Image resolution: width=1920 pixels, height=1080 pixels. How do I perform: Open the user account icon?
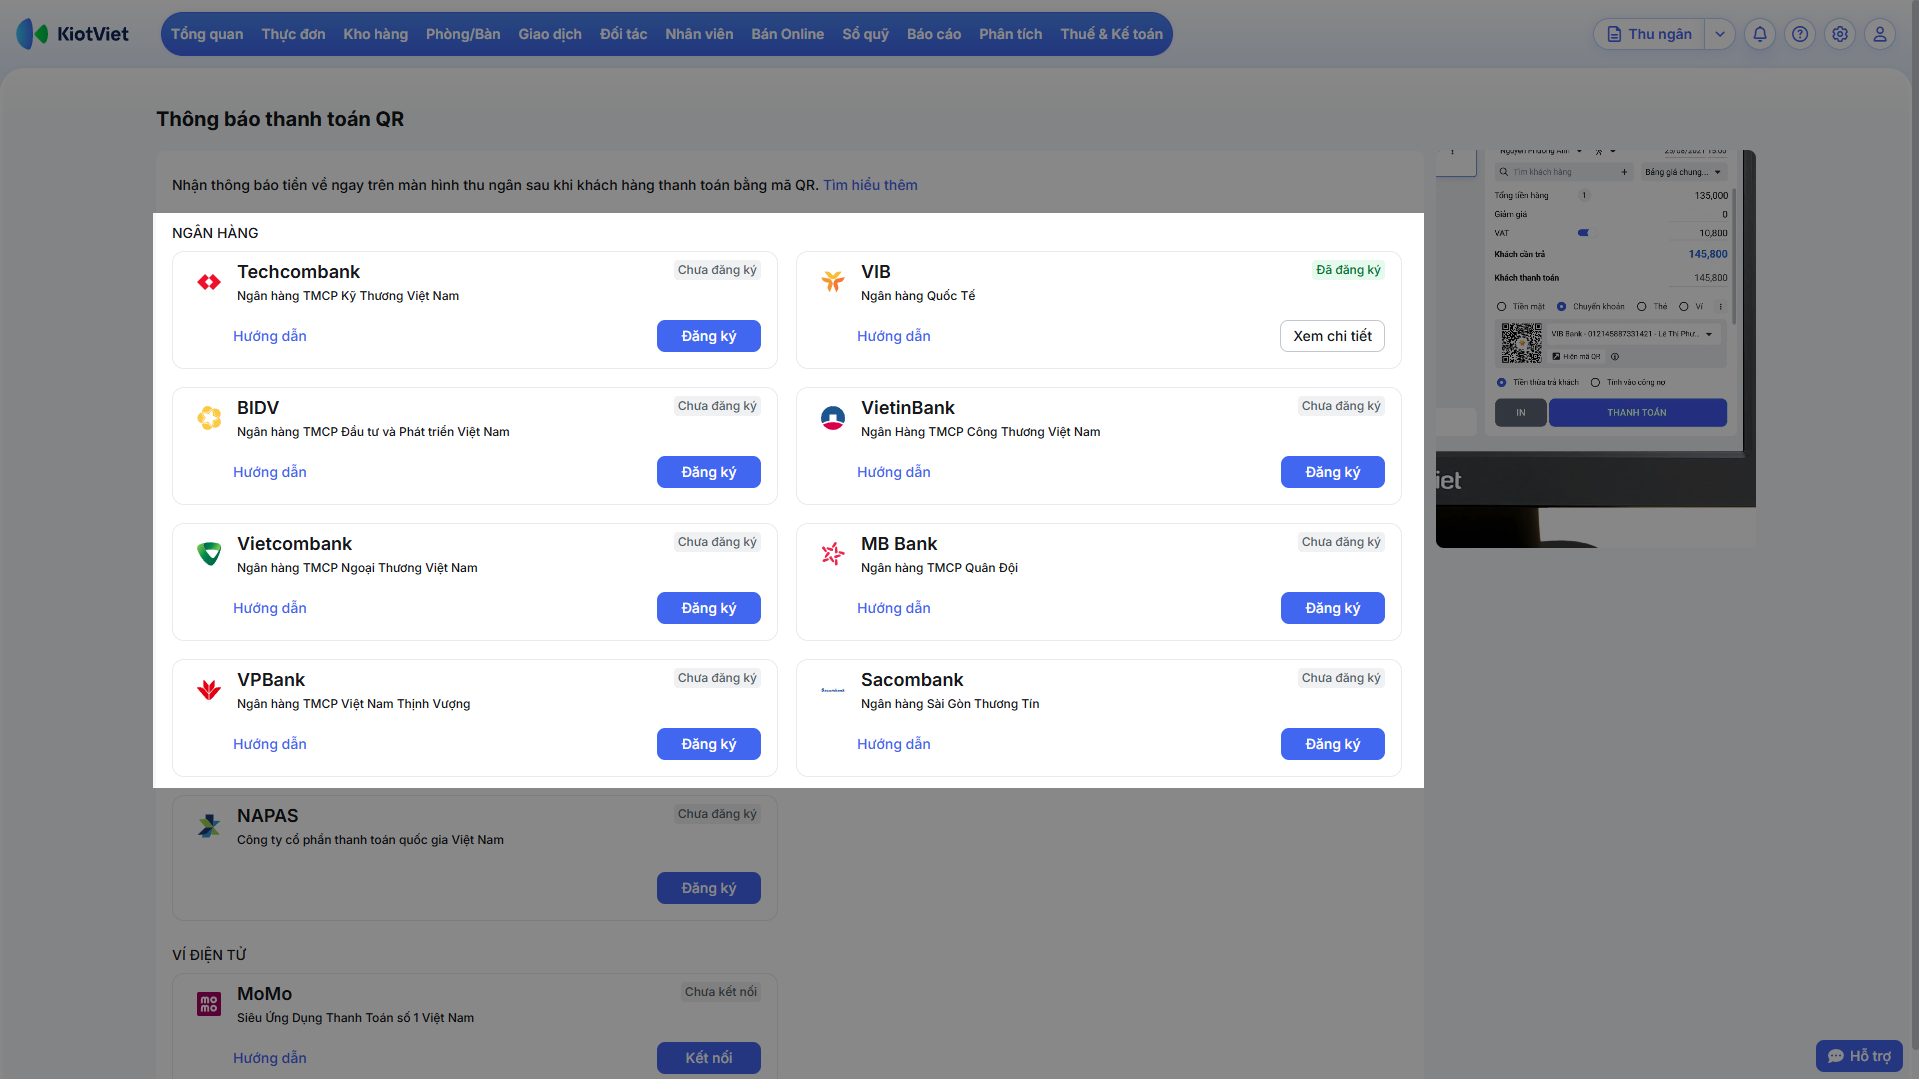pyautogui.click(x=1880, y=34)
